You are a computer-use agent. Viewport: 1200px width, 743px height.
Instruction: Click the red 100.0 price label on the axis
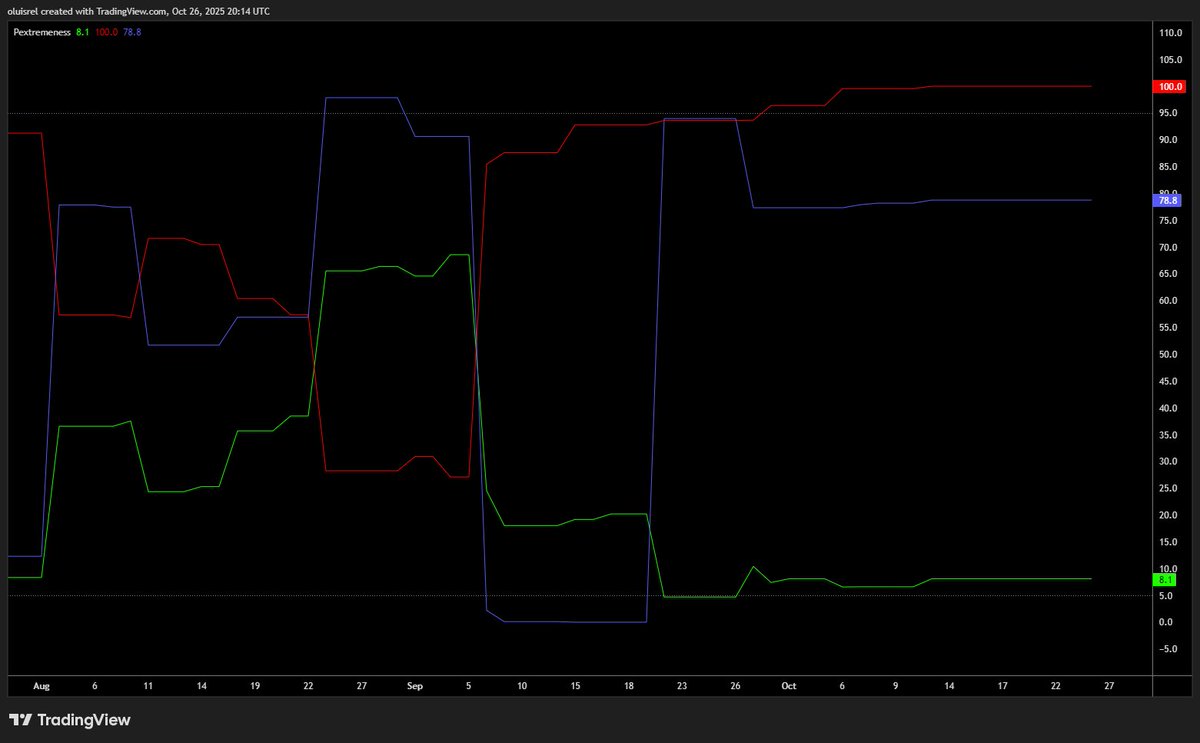[1169, 87]
